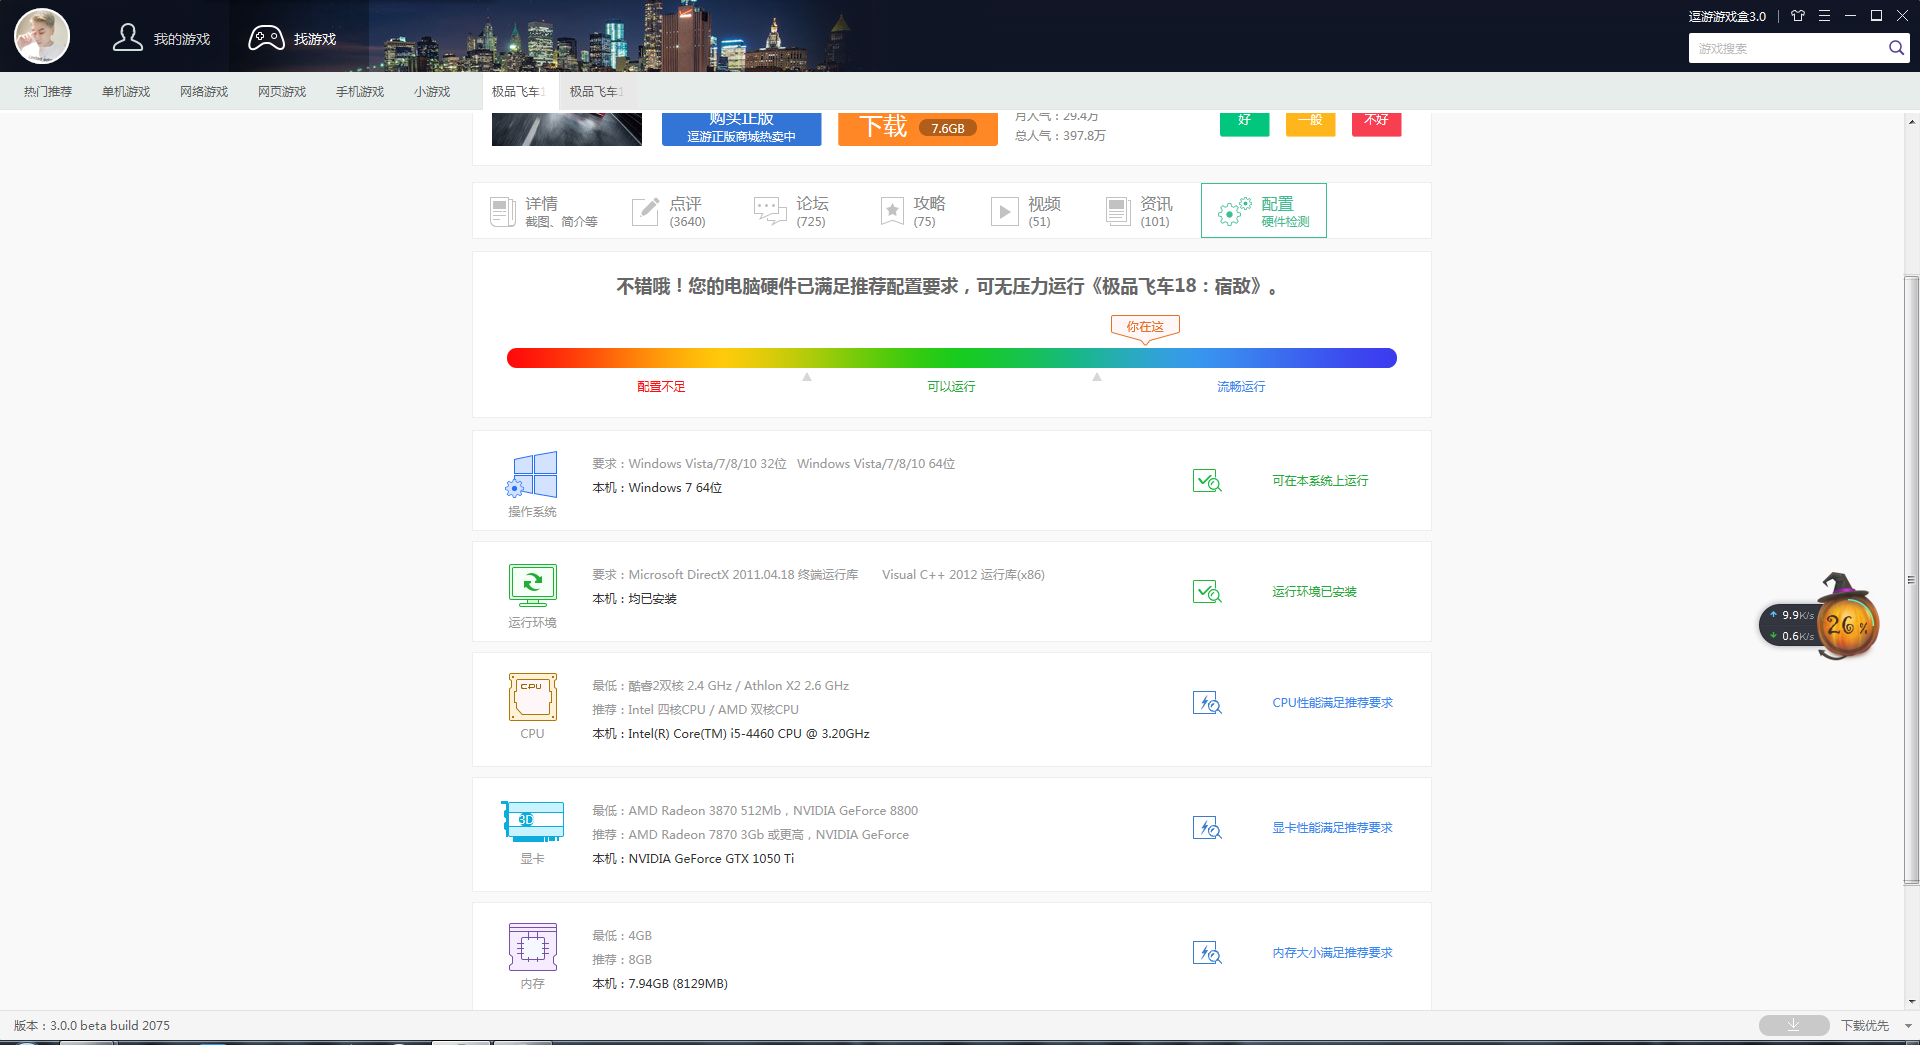Image resolution: width=1920 pixels, height=1045 pixels.
Task: Select the 网页游戏 category tab
Action: click(x=282, y=91)
